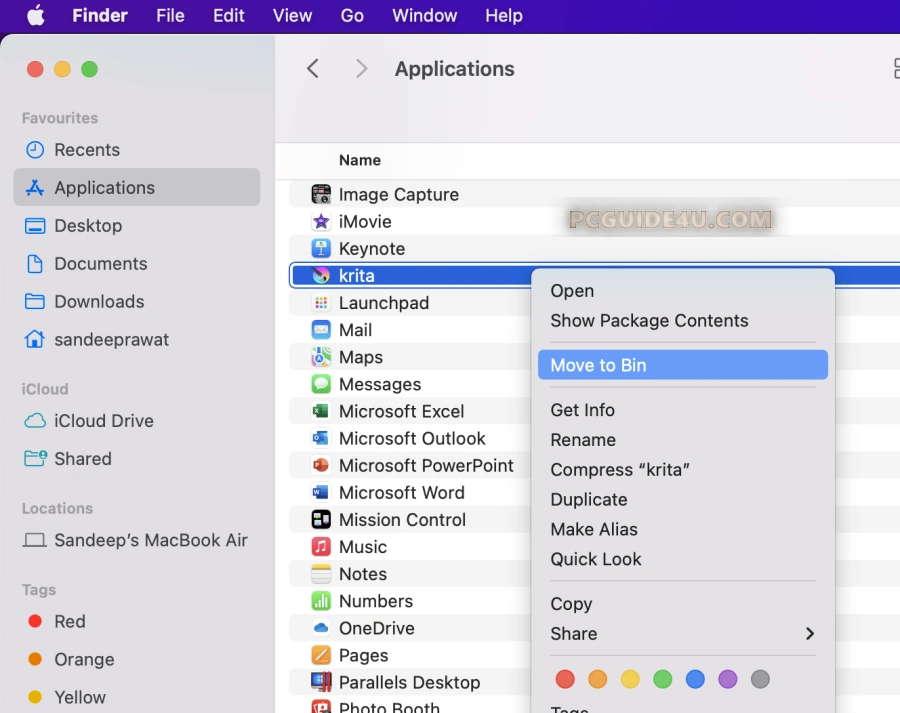Click the iMovie app icon
This screenshot has height=713, width=900.
[321, 222]
